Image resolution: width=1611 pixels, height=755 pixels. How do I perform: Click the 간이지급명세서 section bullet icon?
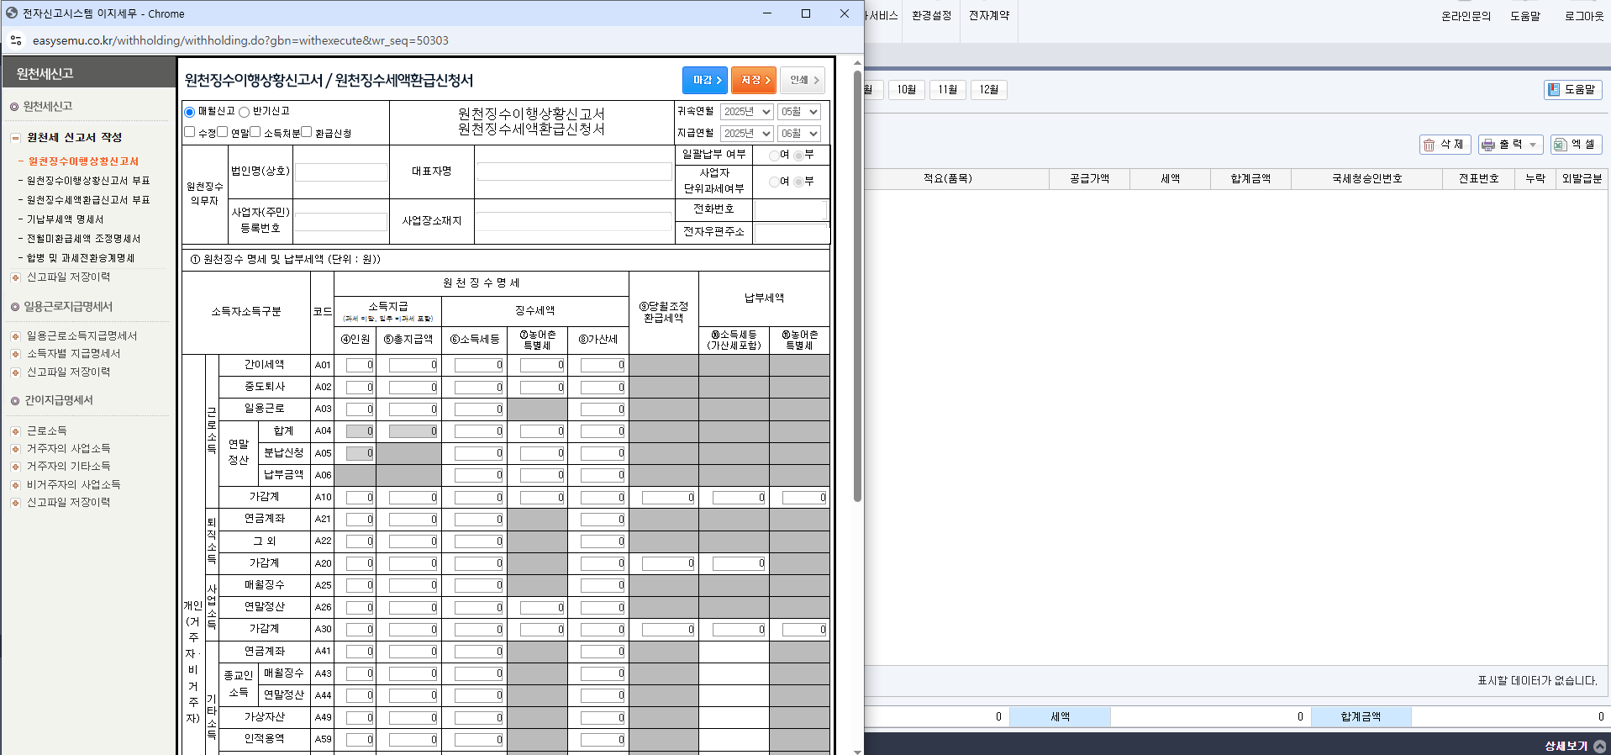(14, 401)
